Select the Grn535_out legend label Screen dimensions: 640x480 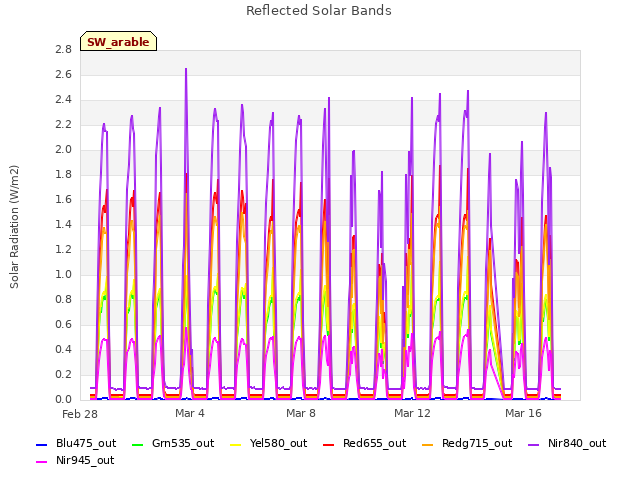(183, 444)
